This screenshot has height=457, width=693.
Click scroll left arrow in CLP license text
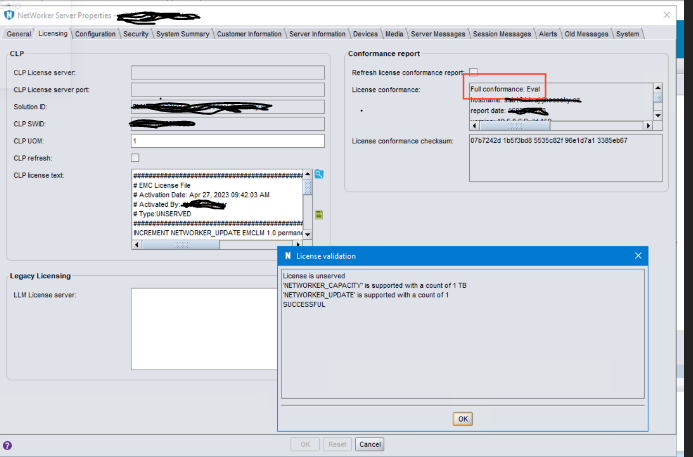(x=137, y=244)
